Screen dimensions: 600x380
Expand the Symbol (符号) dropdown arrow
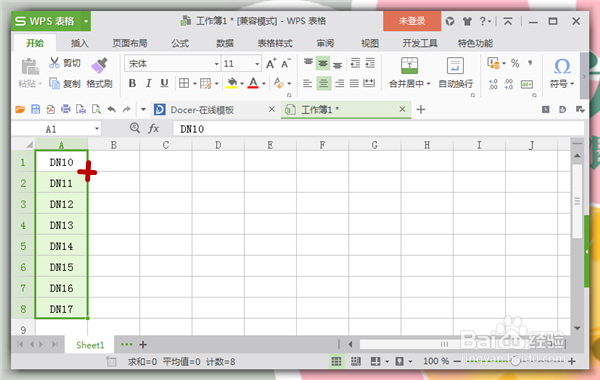point(572,83)
